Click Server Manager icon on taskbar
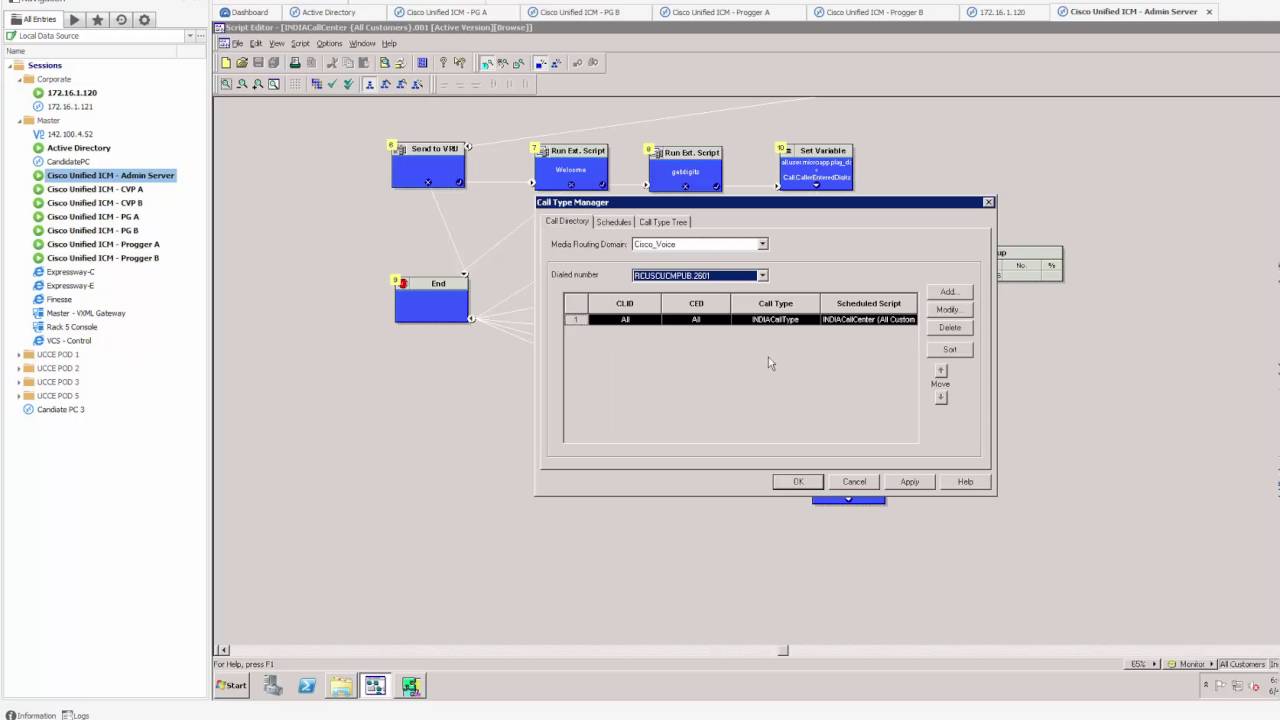Screen dimensions: 1280x720 tap(273, 686)
